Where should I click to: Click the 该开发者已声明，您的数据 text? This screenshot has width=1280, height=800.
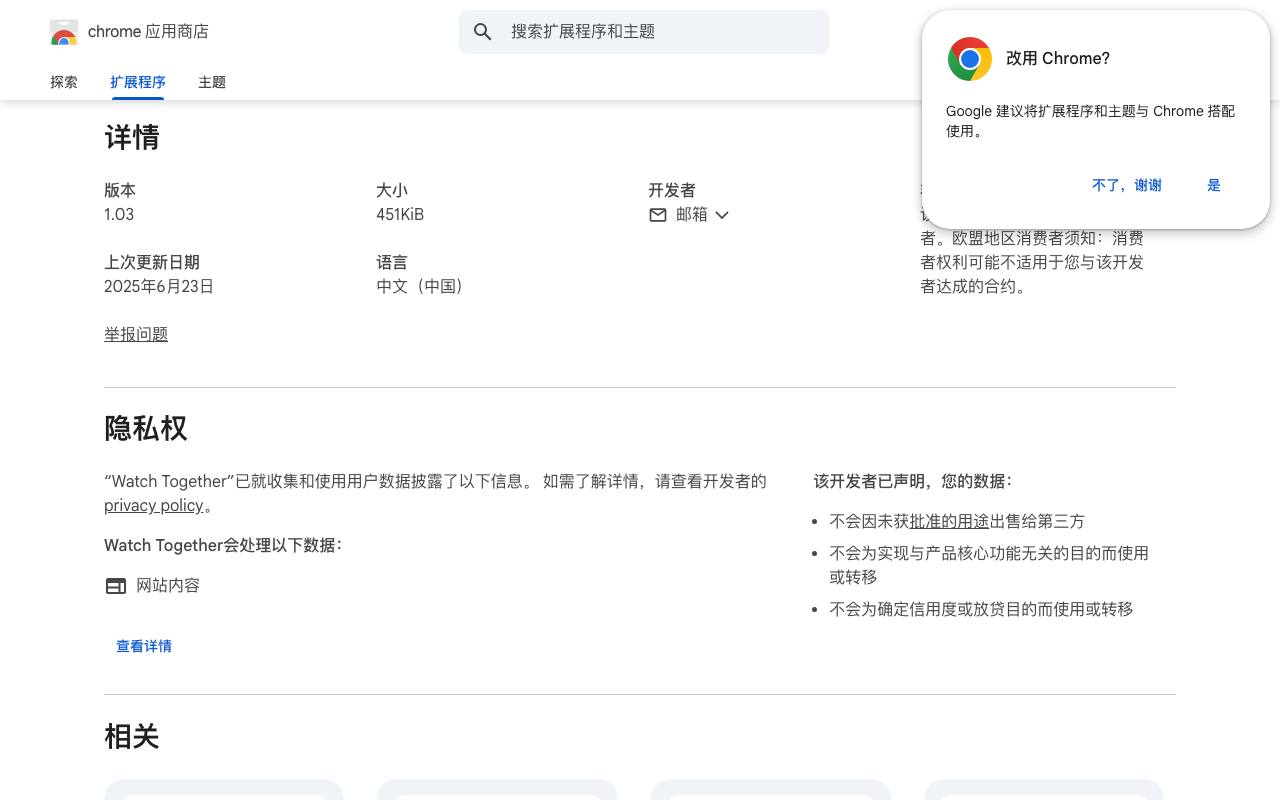point(913,482)
